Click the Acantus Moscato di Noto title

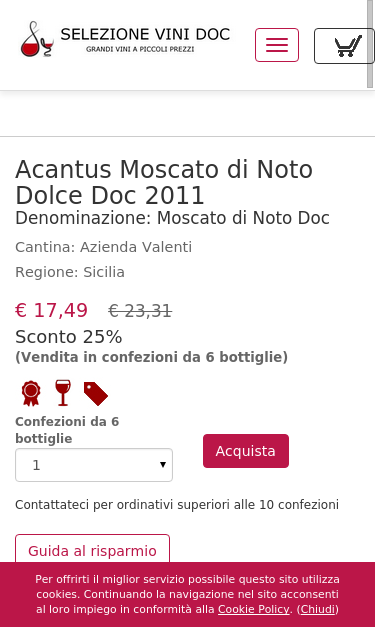pos(164,182)
